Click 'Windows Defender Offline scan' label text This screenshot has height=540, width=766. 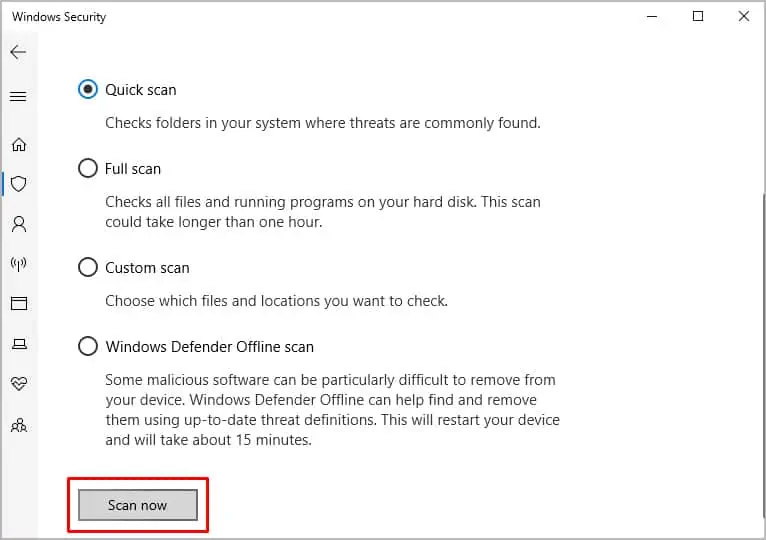pos(210,347)
